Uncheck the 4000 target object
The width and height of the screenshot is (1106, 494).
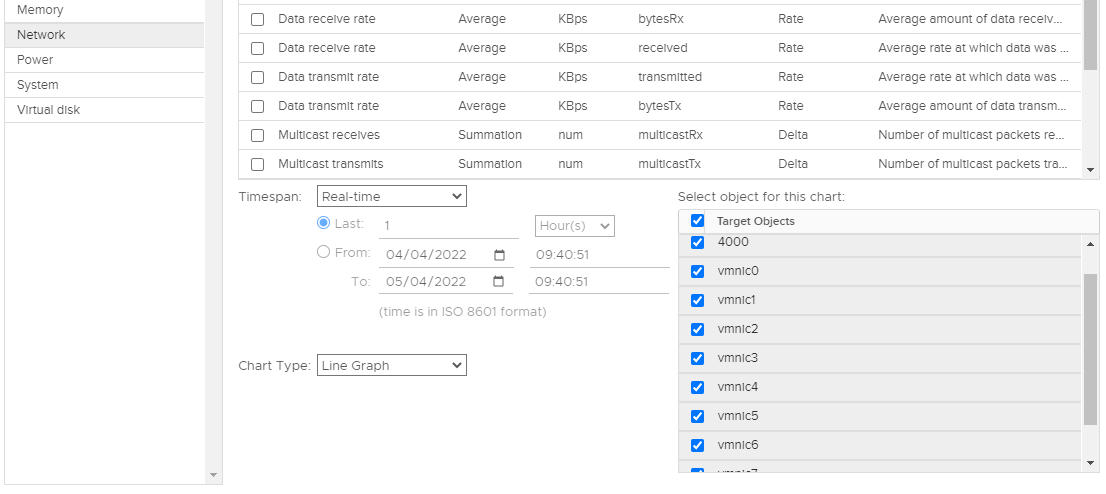[698, 242]
